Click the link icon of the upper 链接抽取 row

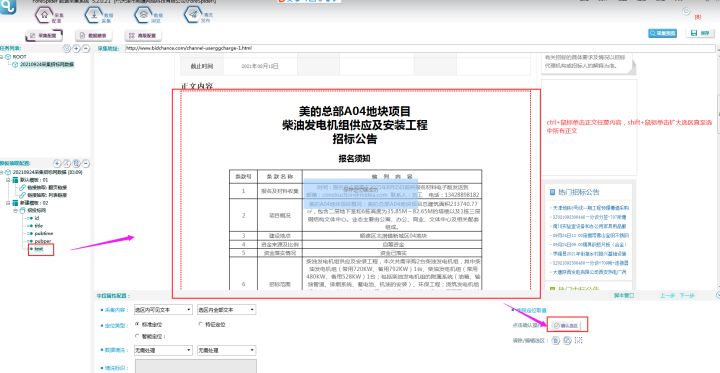coord(22,187)
